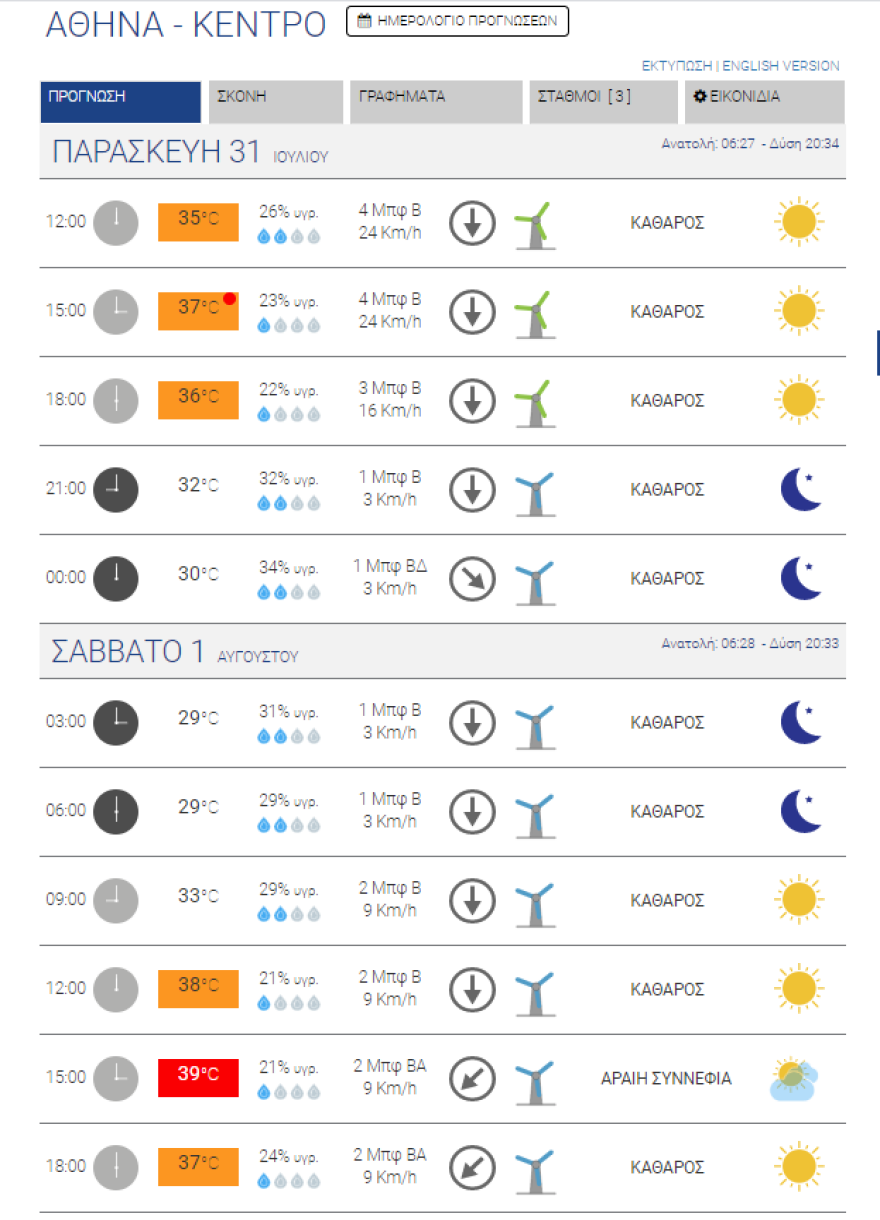This screenshot has width=880, height=1220.
Task: Open the ΓΡΑΦΗΜΑΤΑ tab
Action: [x=436, y=101]
